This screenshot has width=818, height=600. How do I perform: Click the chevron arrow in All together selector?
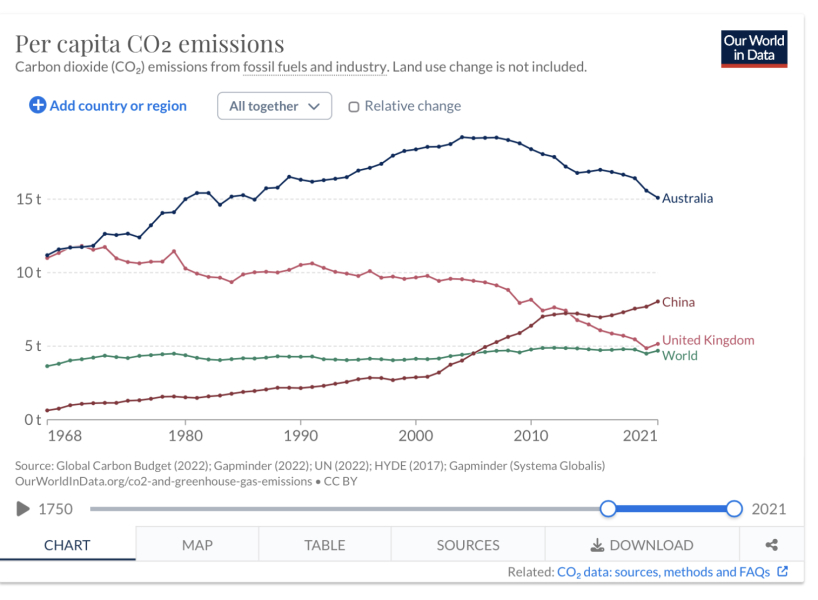pyautogui.click(x=314, y=106)
